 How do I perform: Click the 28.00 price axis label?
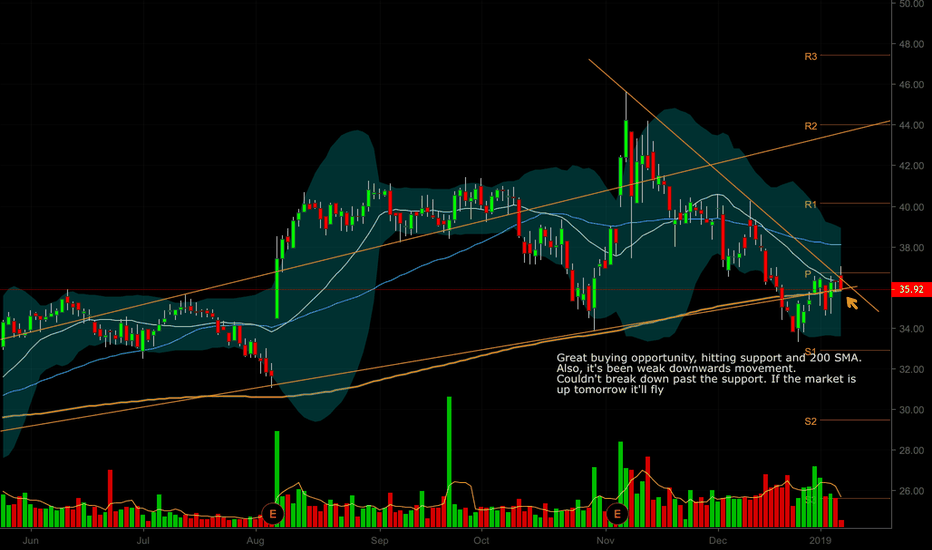pos(911,451)
